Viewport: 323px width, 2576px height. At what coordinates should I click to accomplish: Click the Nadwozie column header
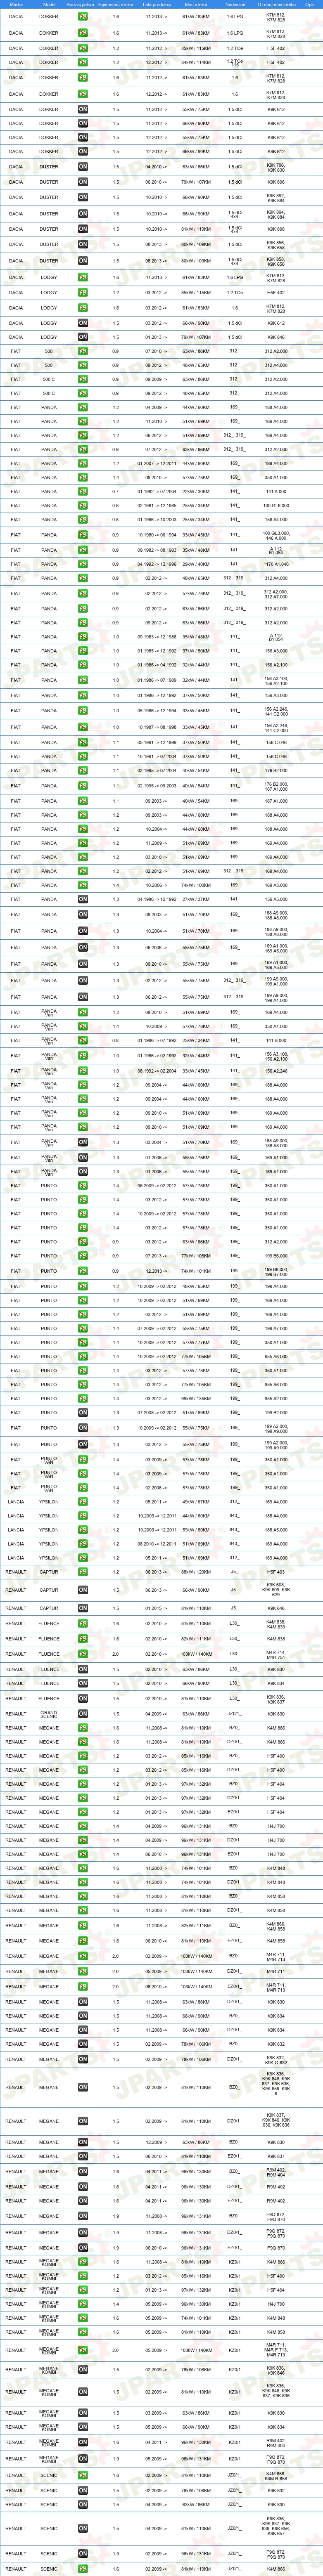235,4
